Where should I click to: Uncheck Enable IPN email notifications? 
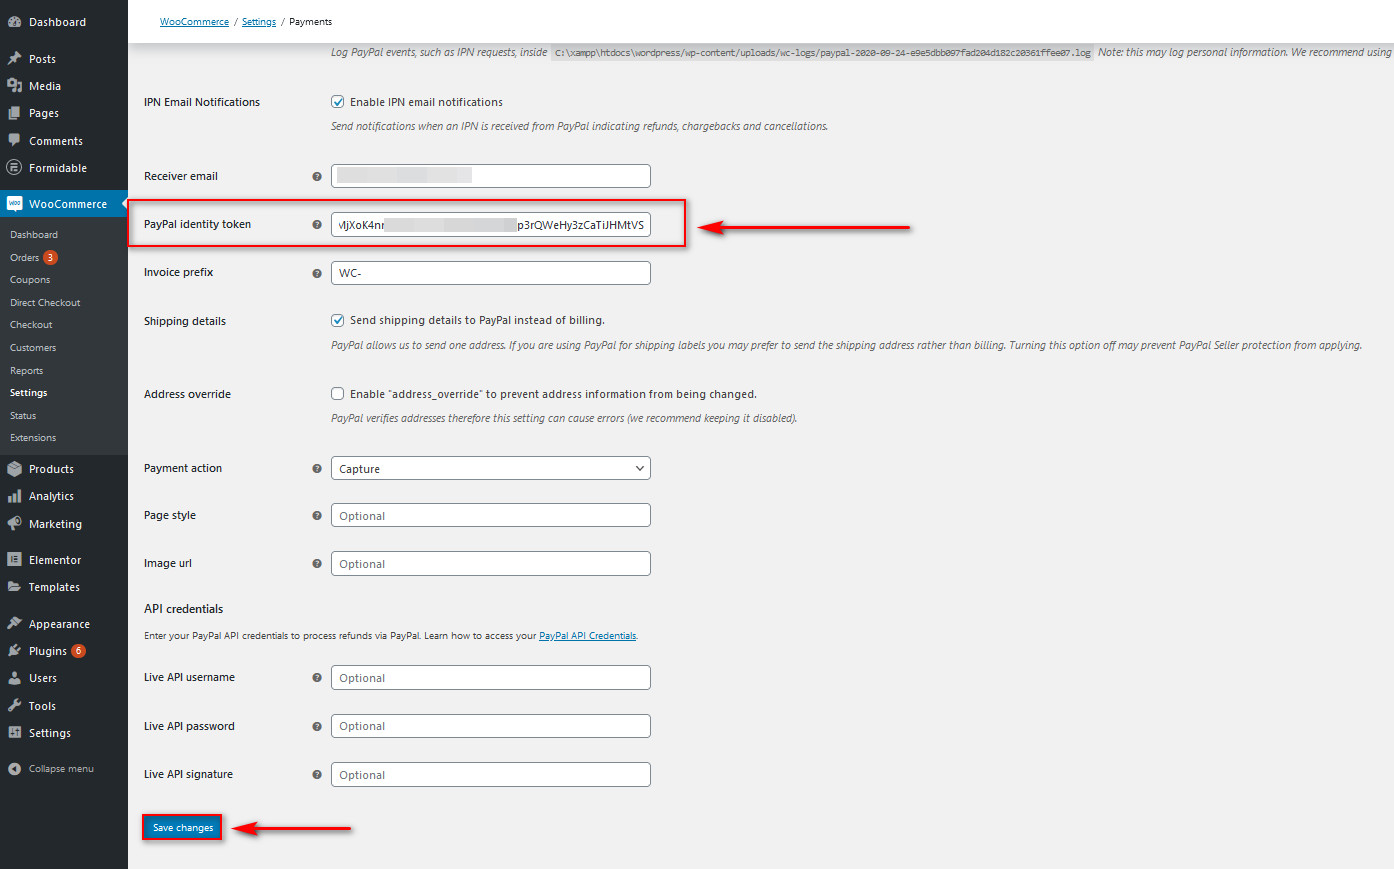click(x=338, y=102)
